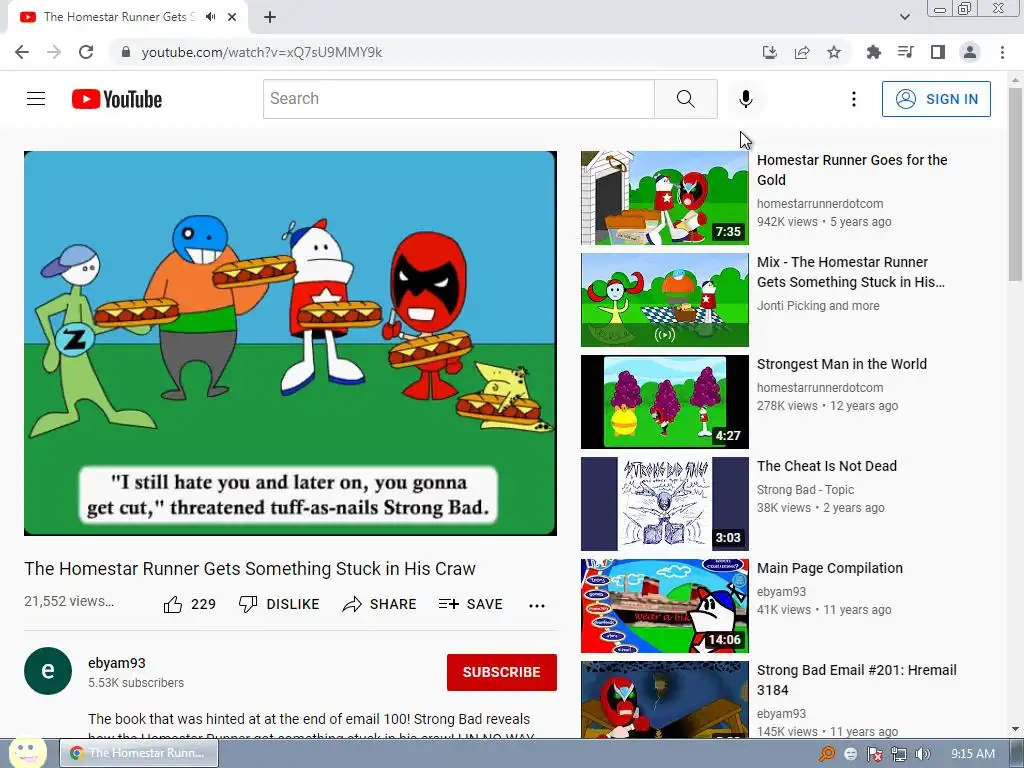Click the search magnifier button

[686, 99]
